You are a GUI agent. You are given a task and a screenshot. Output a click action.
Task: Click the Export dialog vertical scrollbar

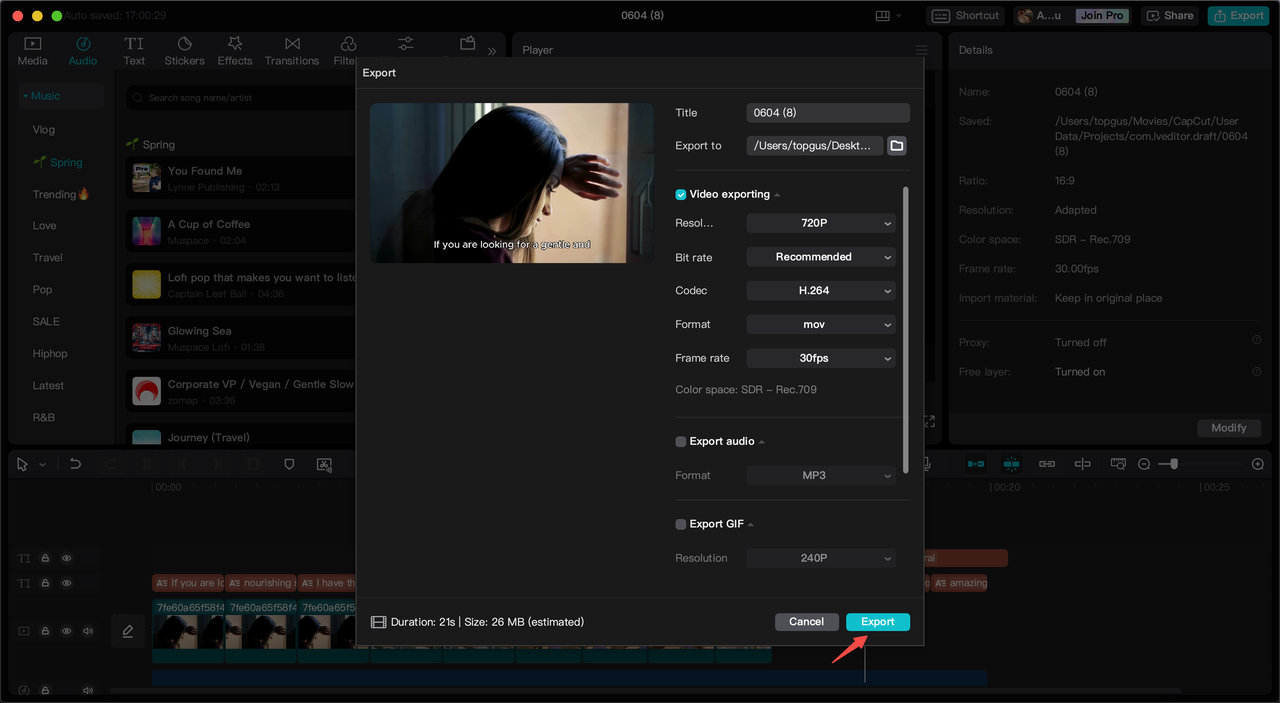coord(906,330)
